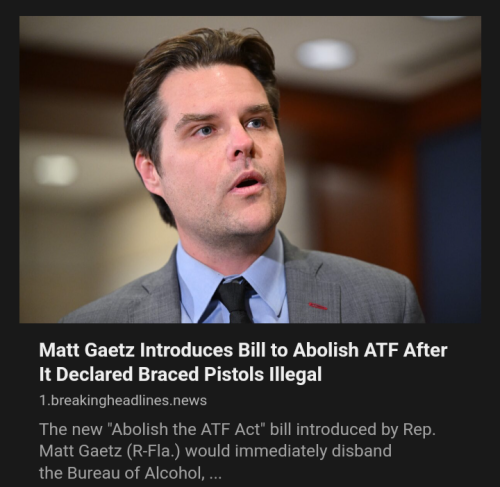Viewport: 500px width, 487px height.
Task: Click "introduced by Rep." in the description
Action: (x=366, y=430)
